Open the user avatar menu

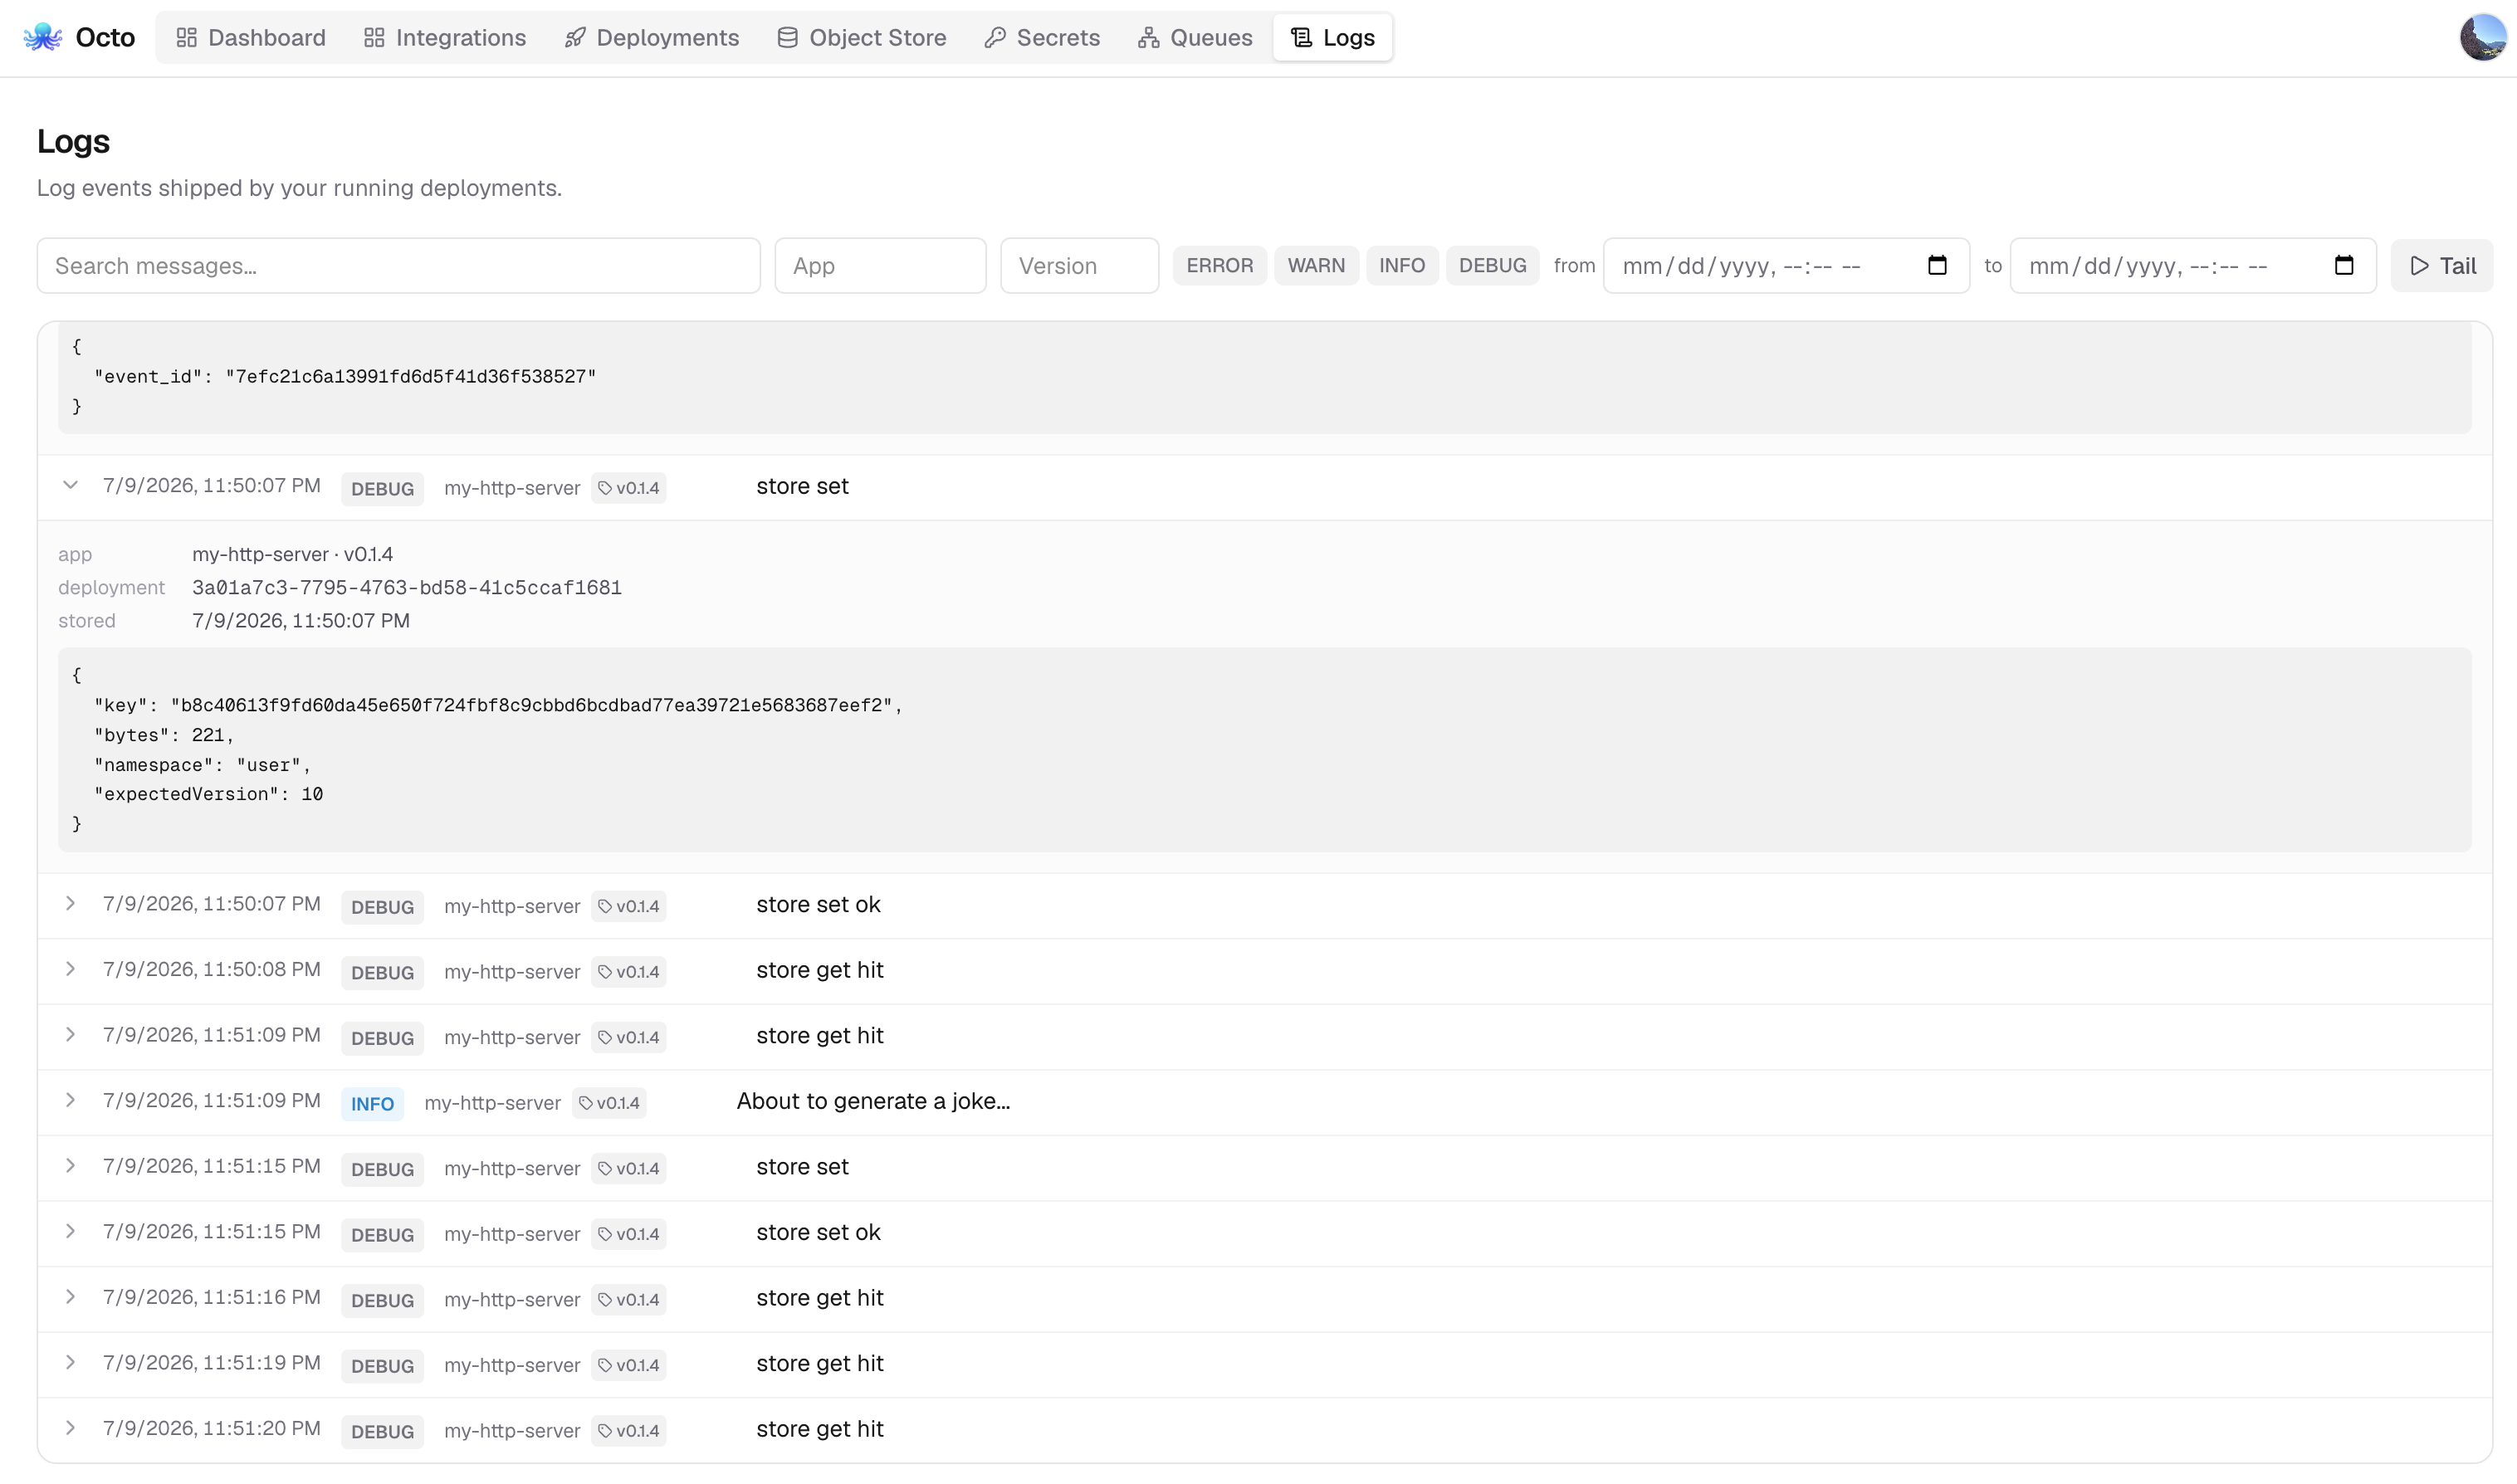coord(2482,37)
